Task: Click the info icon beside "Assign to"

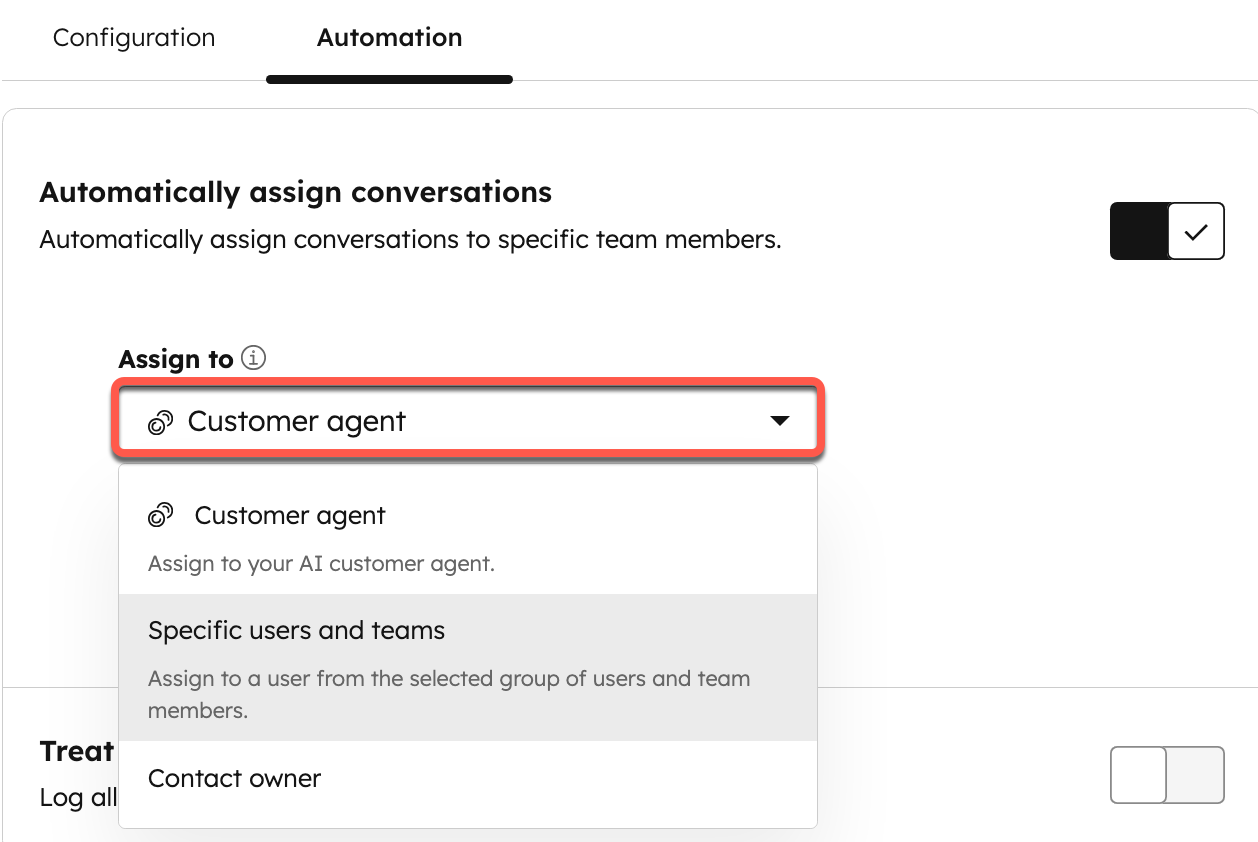Action: click(x=253, y=358)
